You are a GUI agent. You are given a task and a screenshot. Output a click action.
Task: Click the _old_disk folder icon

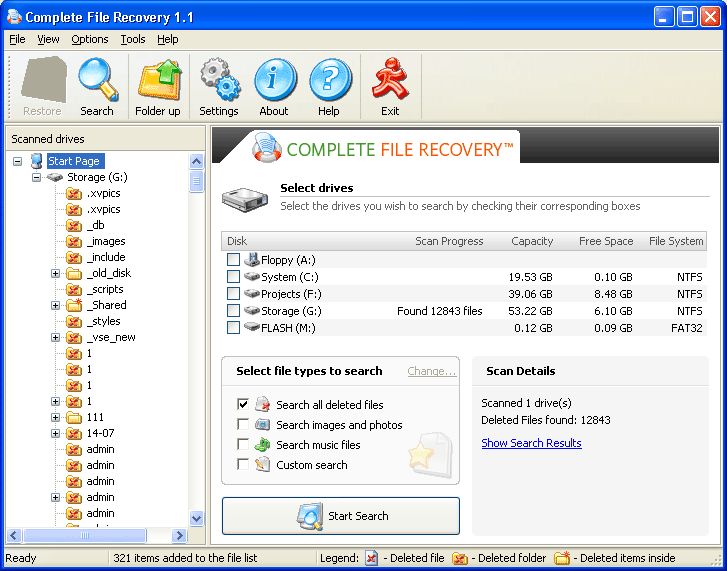point(73,273)
